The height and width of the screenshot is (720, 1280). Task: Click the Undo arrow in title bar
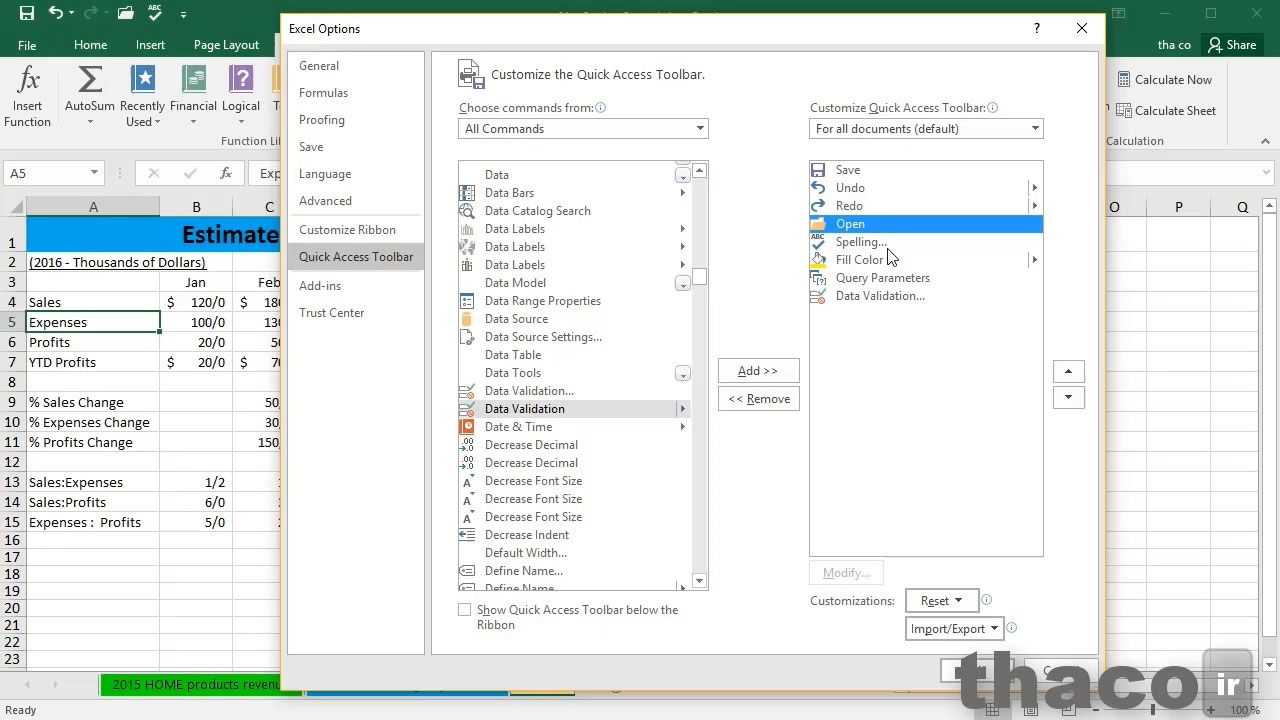coord(56,14)
